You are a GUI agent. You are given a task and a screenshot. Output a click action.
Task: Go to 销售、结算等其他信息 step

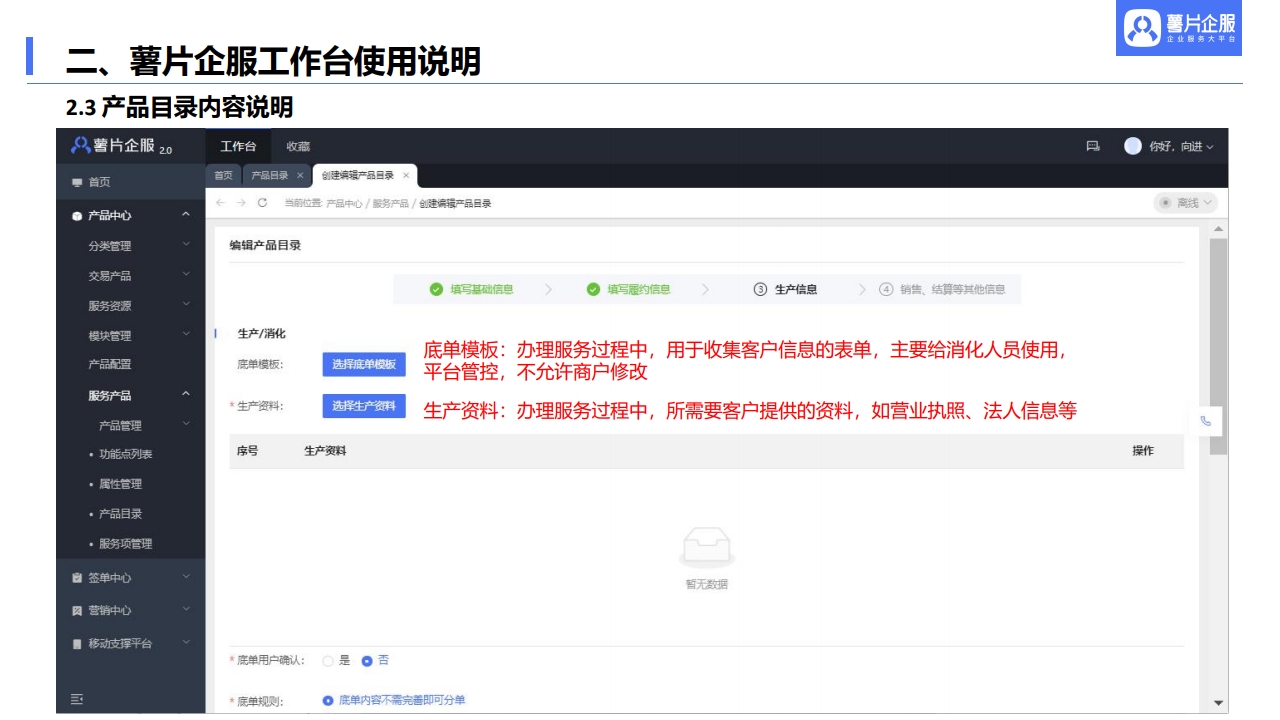953,290
